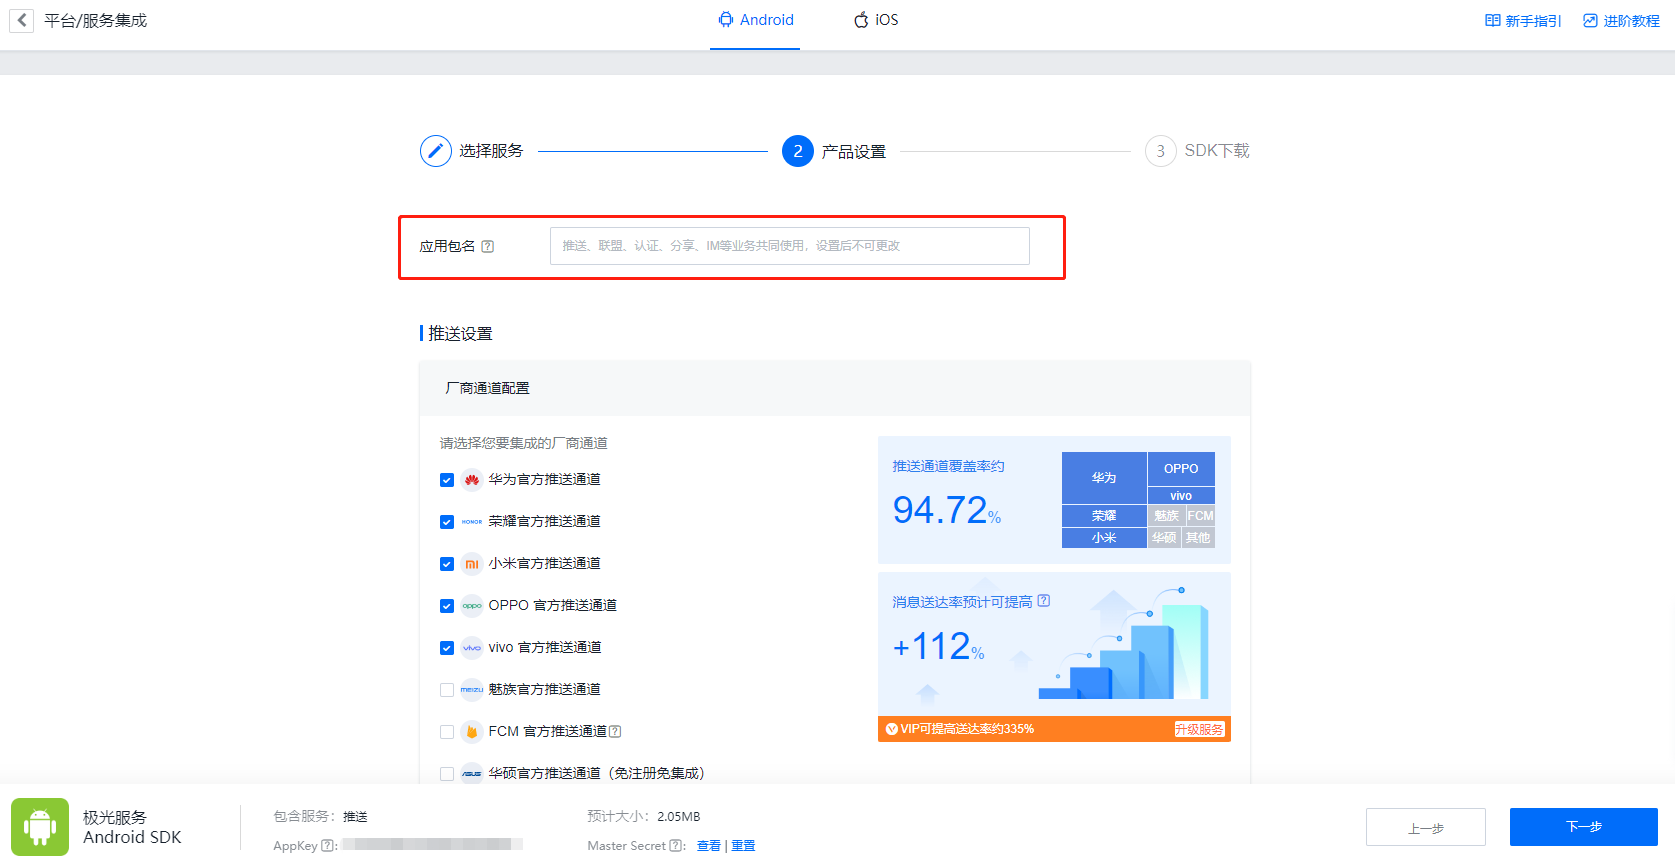Image resolution: width=1675 pixels, height=859 pixels.
Task: Click the 小米 block in coverage chart
Action: pyautogui.click(x=1104, y=538)
